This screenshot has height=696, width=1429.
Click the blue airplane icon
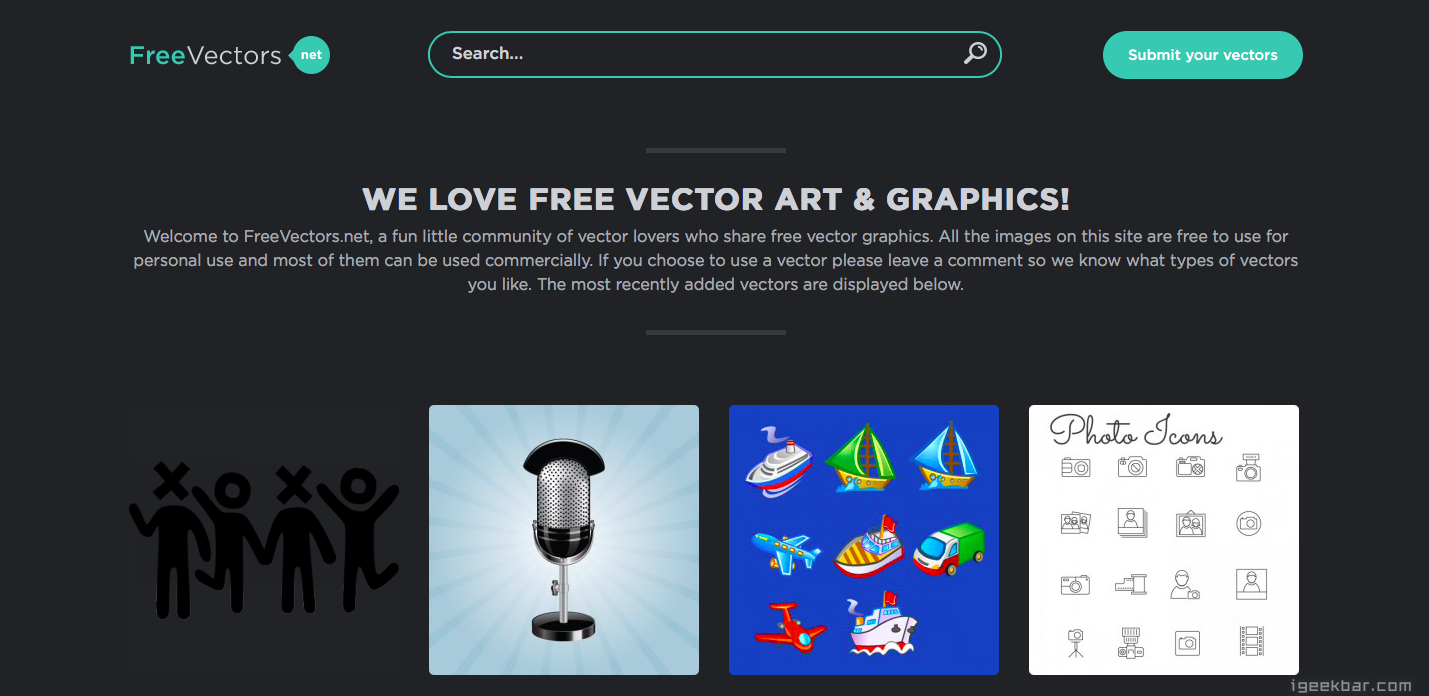coord(785,548)
